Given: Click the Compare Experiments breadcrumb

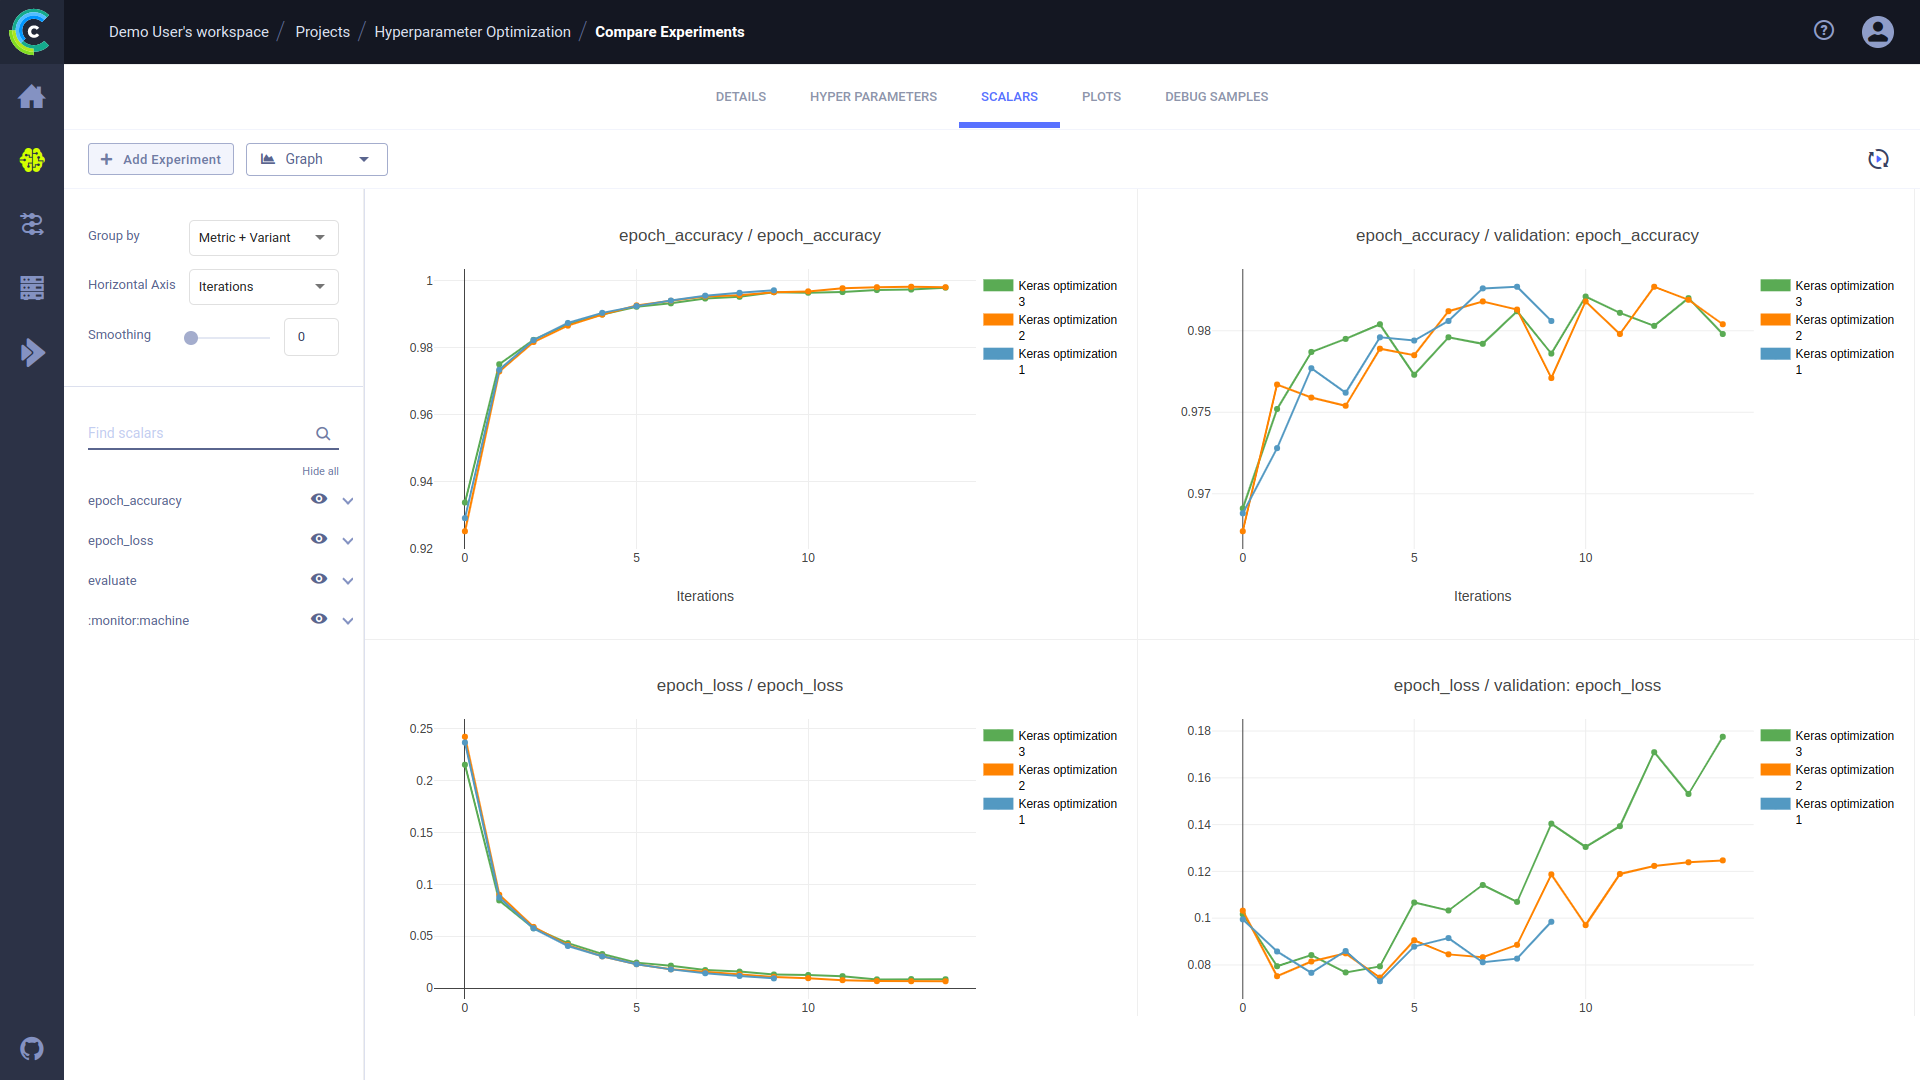Looking at the screenshot, I should tap(669, 32).
